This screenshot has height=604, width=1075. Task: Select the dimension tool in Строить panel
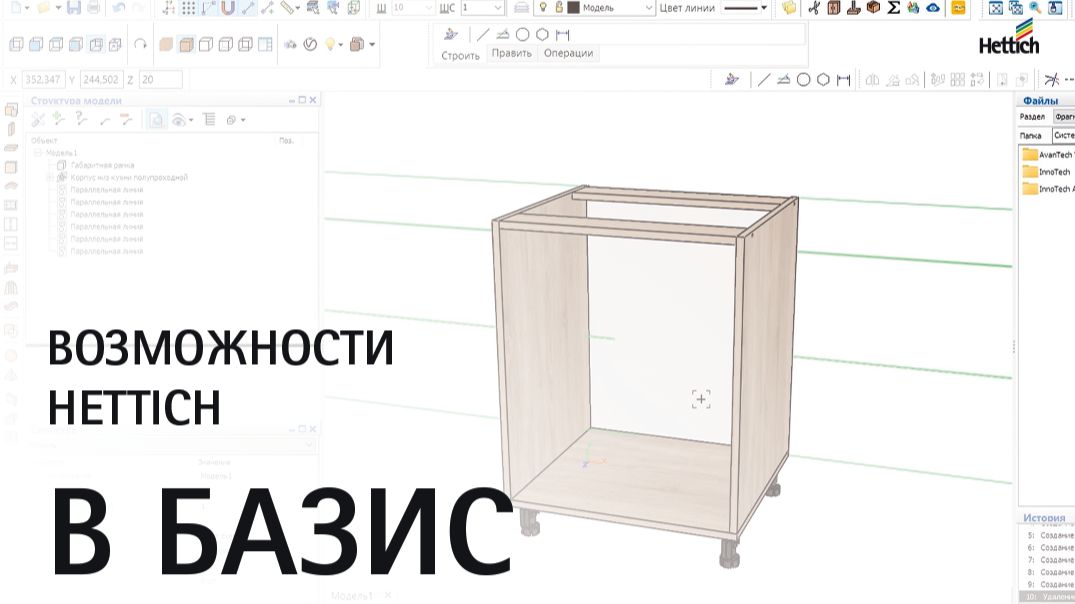pos(563,34)
